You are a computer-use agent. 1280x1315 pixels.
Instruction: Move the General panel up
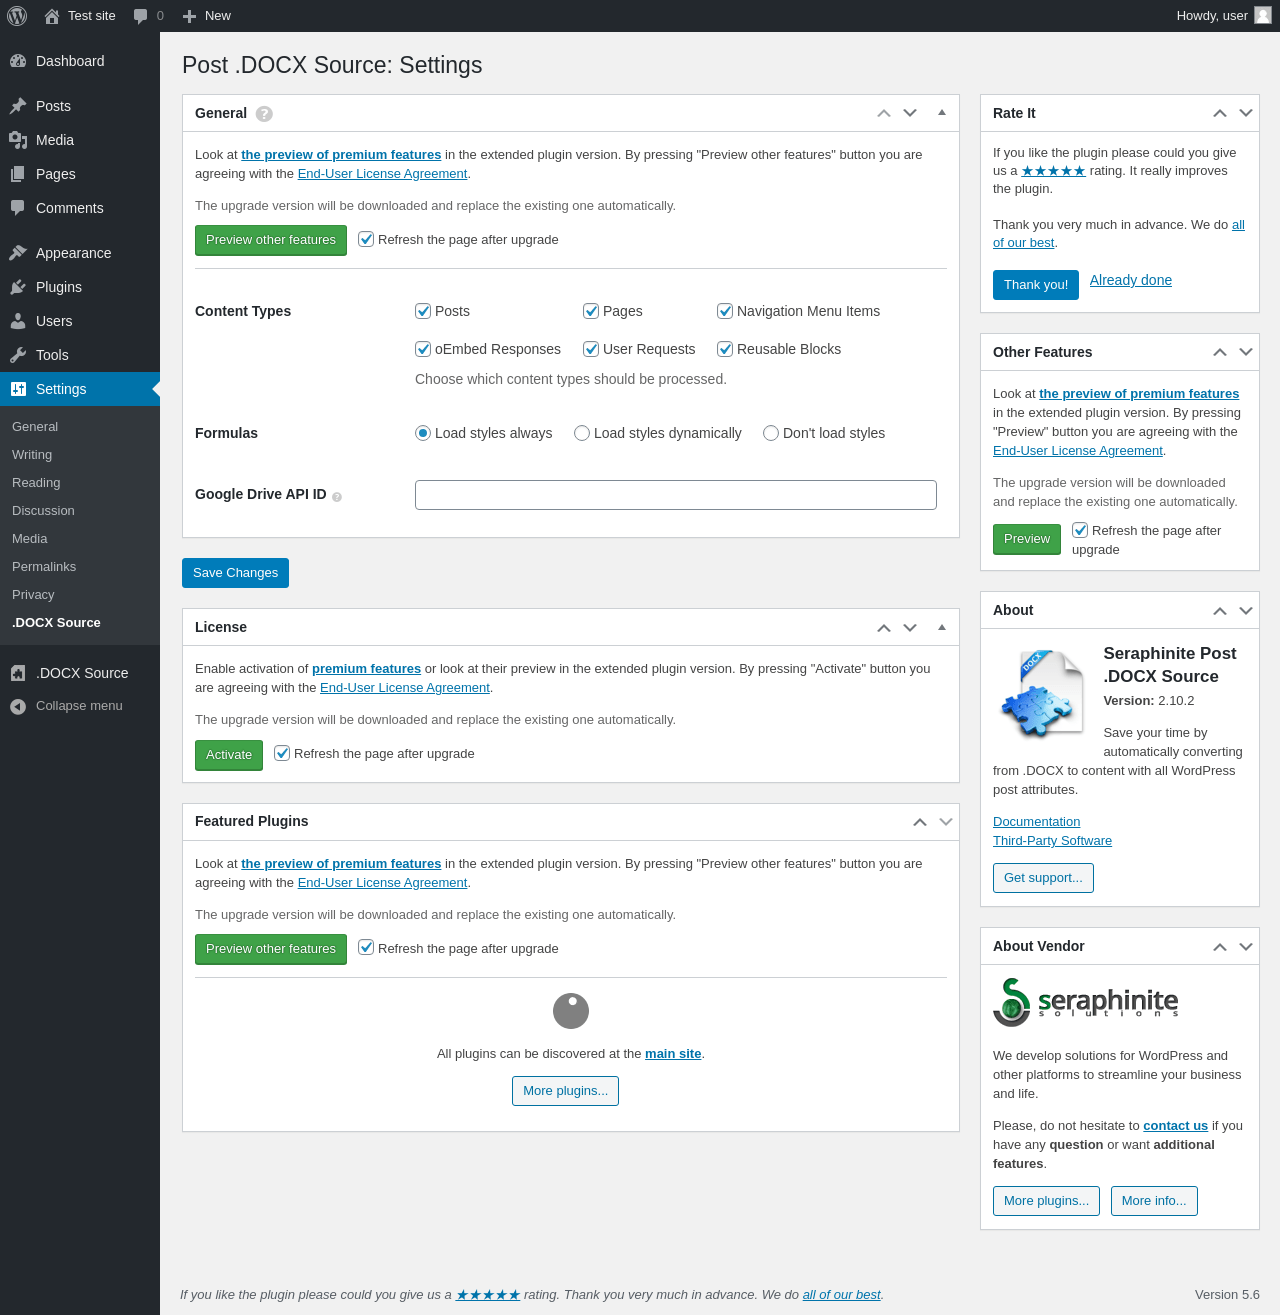click(x=884, y=113)
